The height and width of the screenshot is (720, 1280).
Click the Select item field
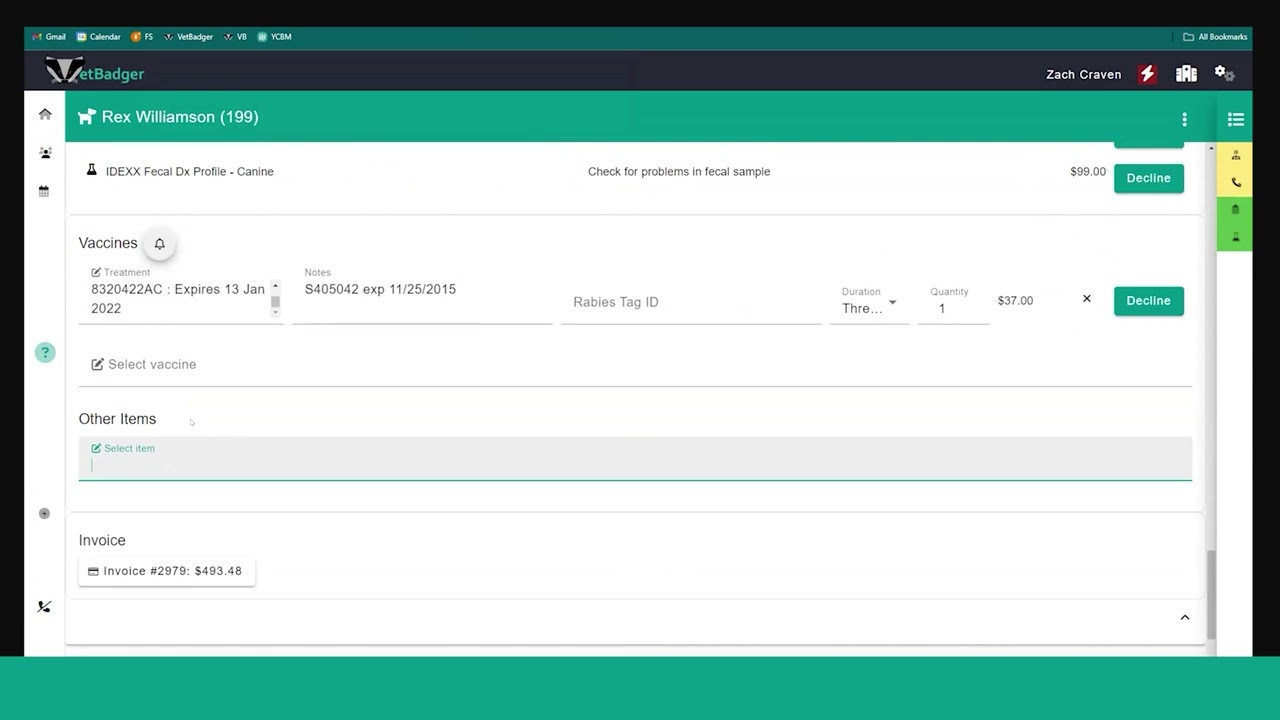click(x=635, y=459)
